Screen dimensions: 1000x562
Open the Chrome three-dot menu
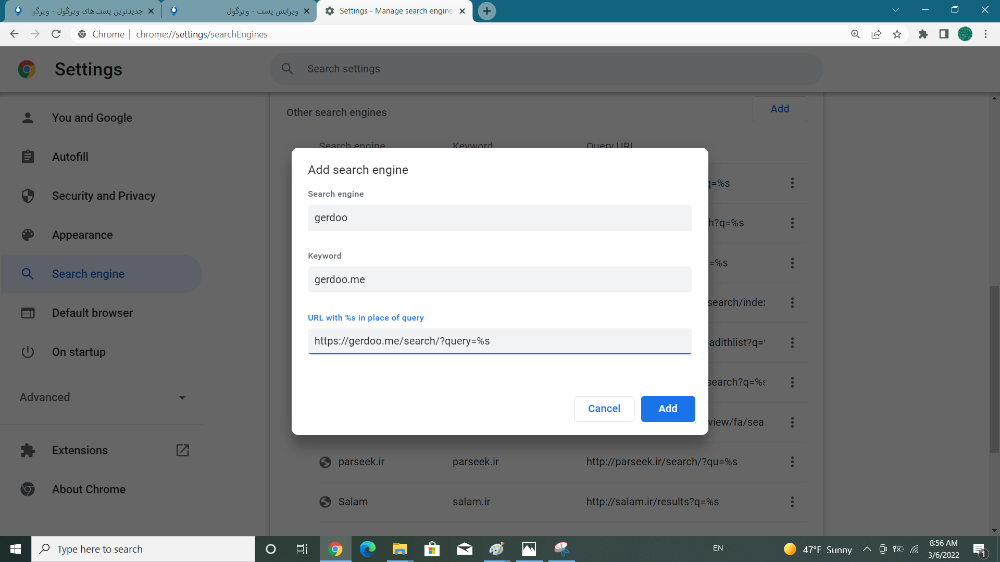tap(986, 34)
